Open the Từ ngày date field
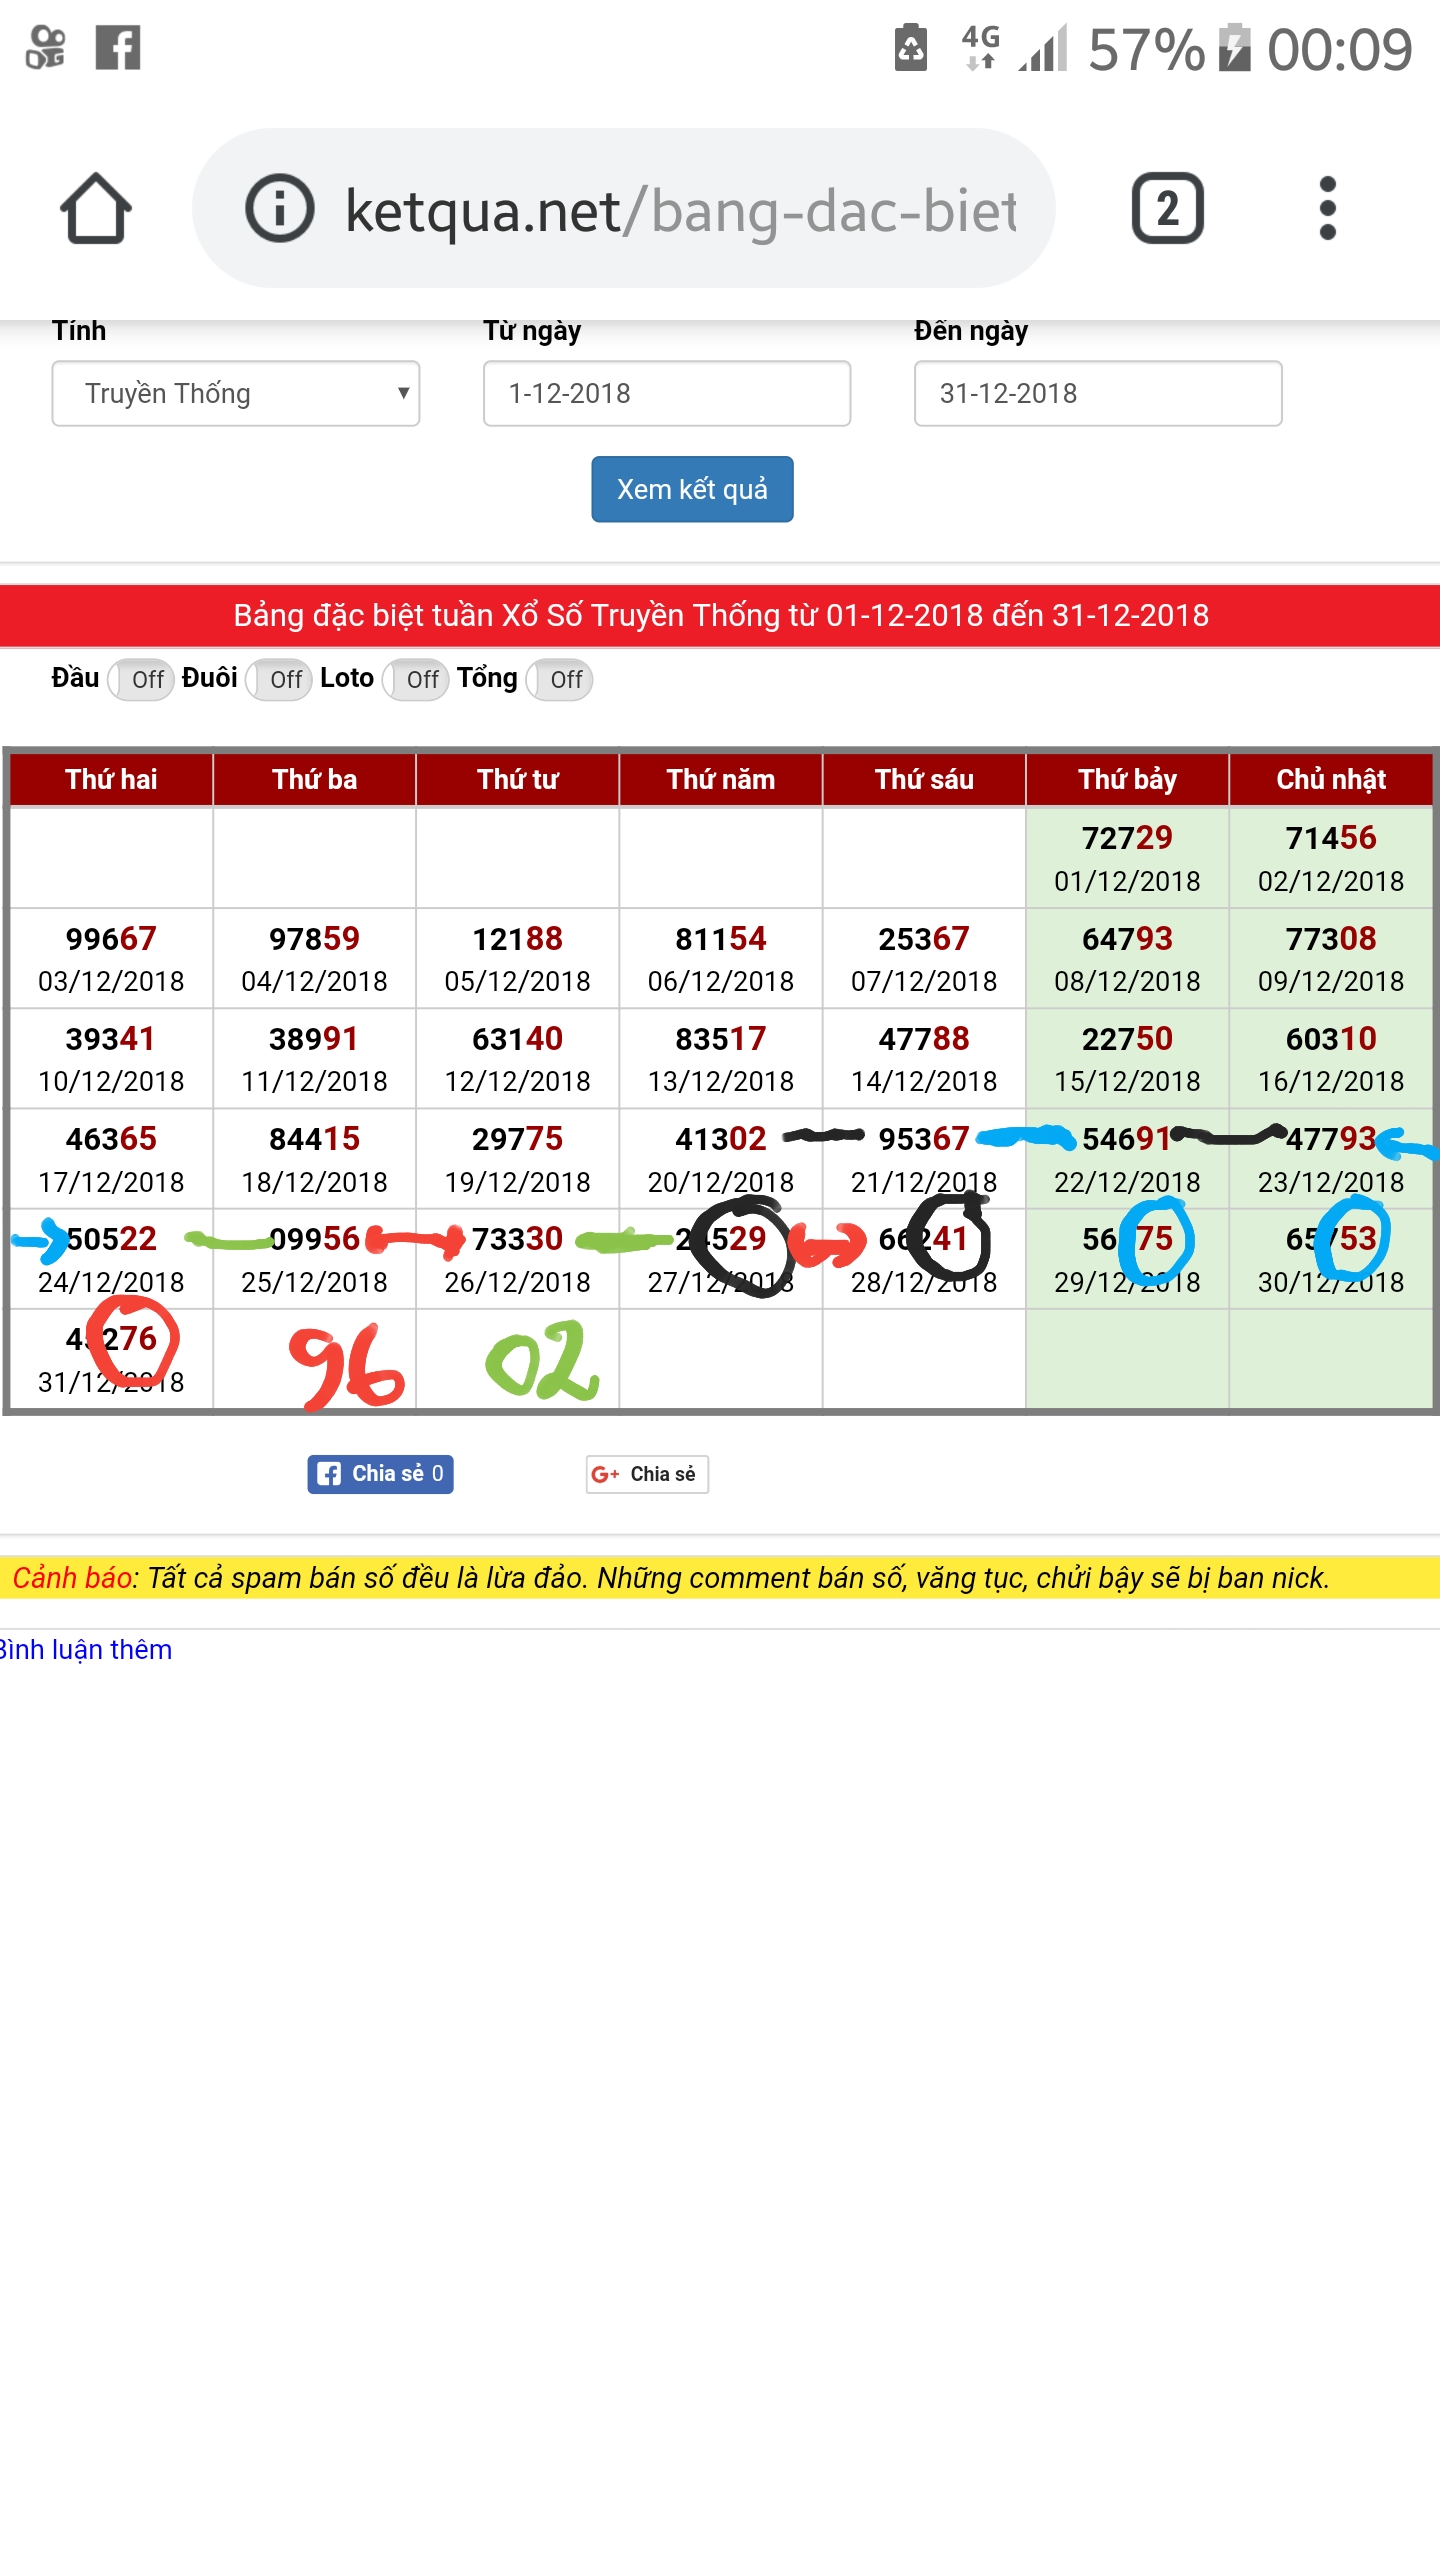Viewport: 1440px width, 2560px height. [667, 394]
